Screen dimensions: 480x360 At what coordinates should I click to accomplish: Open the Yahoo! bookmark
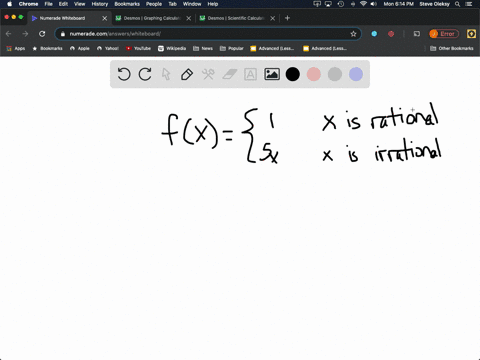[x=108, y=48]
